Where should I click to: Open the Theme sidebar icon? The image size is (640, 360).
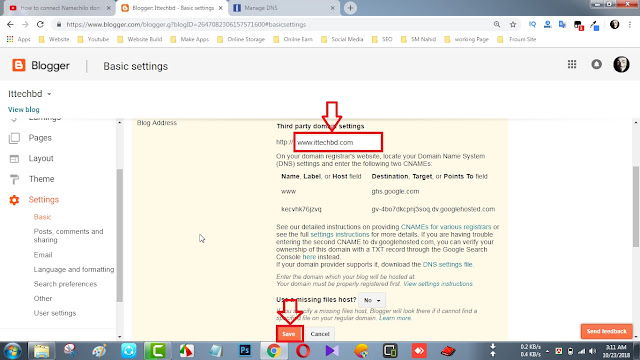14,179
